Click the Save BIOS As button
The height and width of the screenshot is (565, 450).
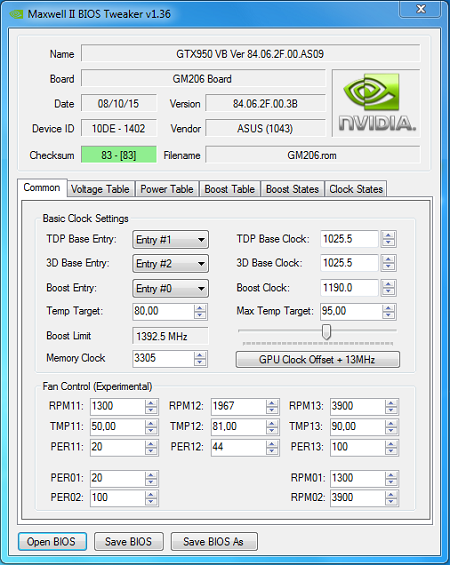[214, 542]
